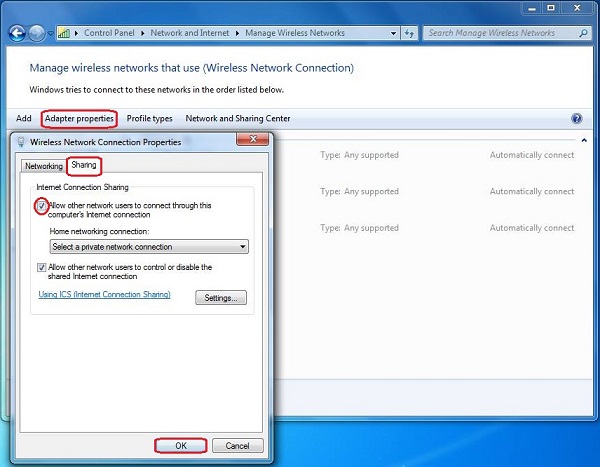
Task: Click Profile types in the toolbar
Action: pyautogui.click(x=149, y=119)
